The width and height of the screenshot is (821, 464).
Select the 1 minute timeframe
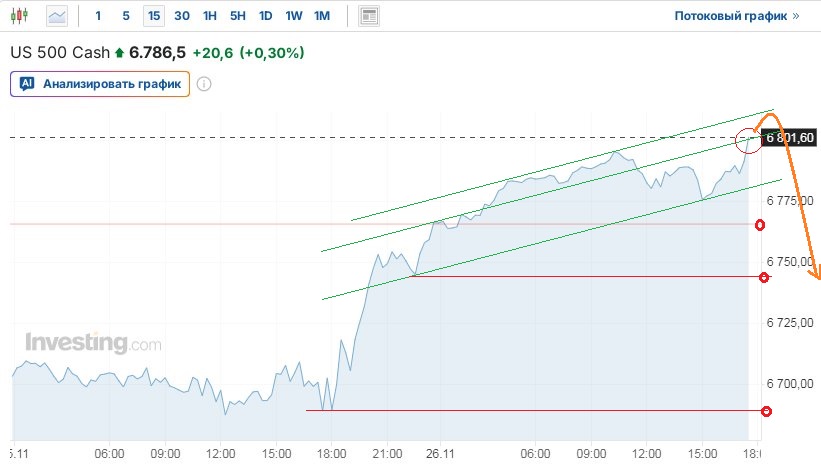(x=98, y=16)
